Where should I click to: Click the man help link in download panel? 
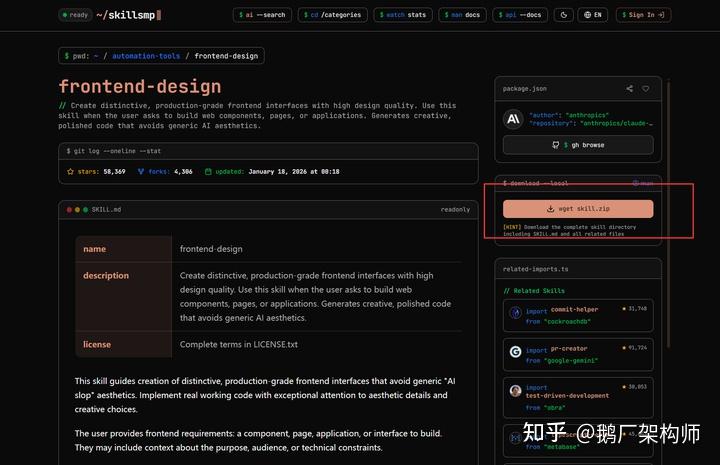point(643,183)
